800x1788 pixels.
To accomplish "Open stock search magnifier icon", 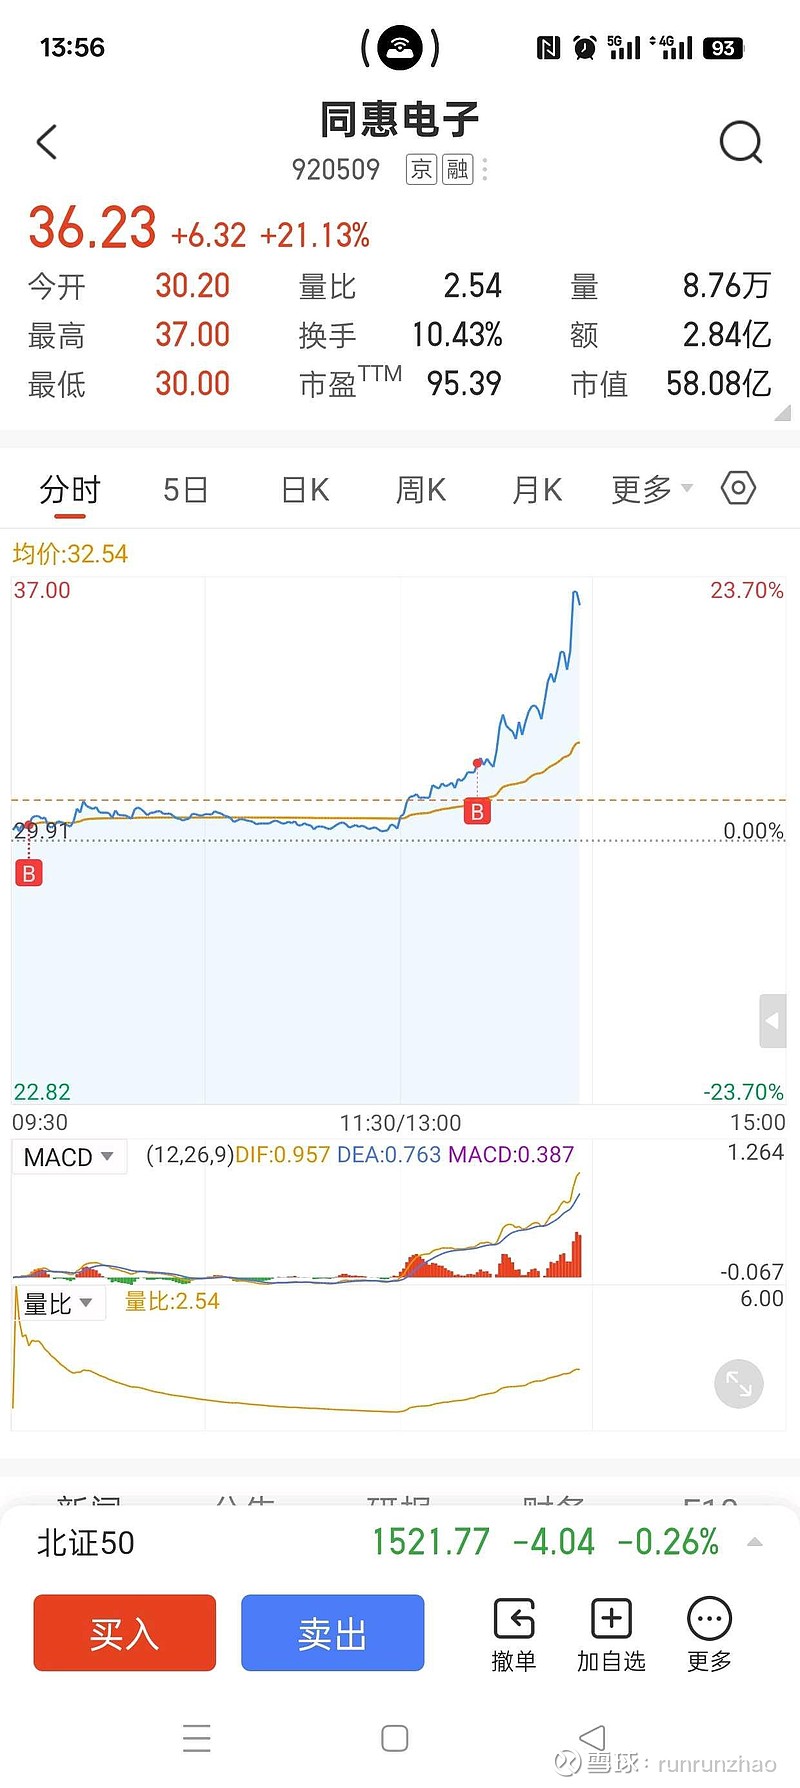I will pyautogui.click(x=740, y=142).
